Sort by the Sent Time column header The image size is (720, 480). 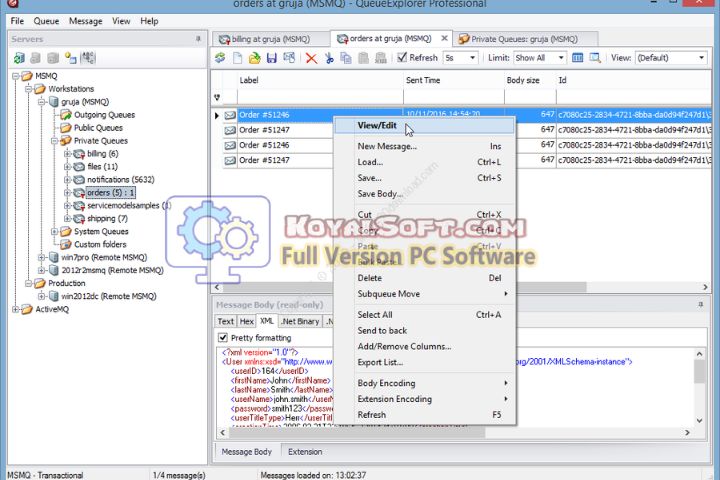(454, 80)
